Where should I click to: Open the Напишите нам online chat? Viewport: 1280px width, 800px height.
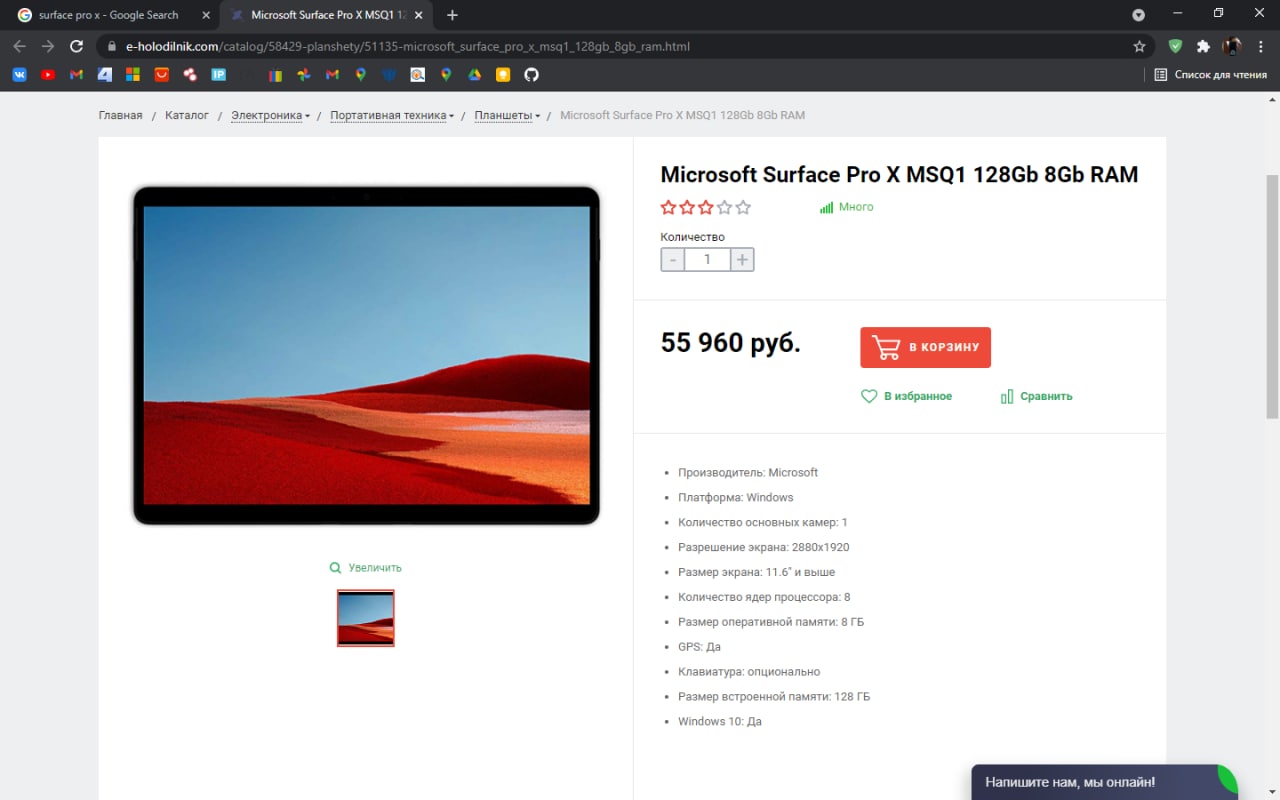point(1104,782)
